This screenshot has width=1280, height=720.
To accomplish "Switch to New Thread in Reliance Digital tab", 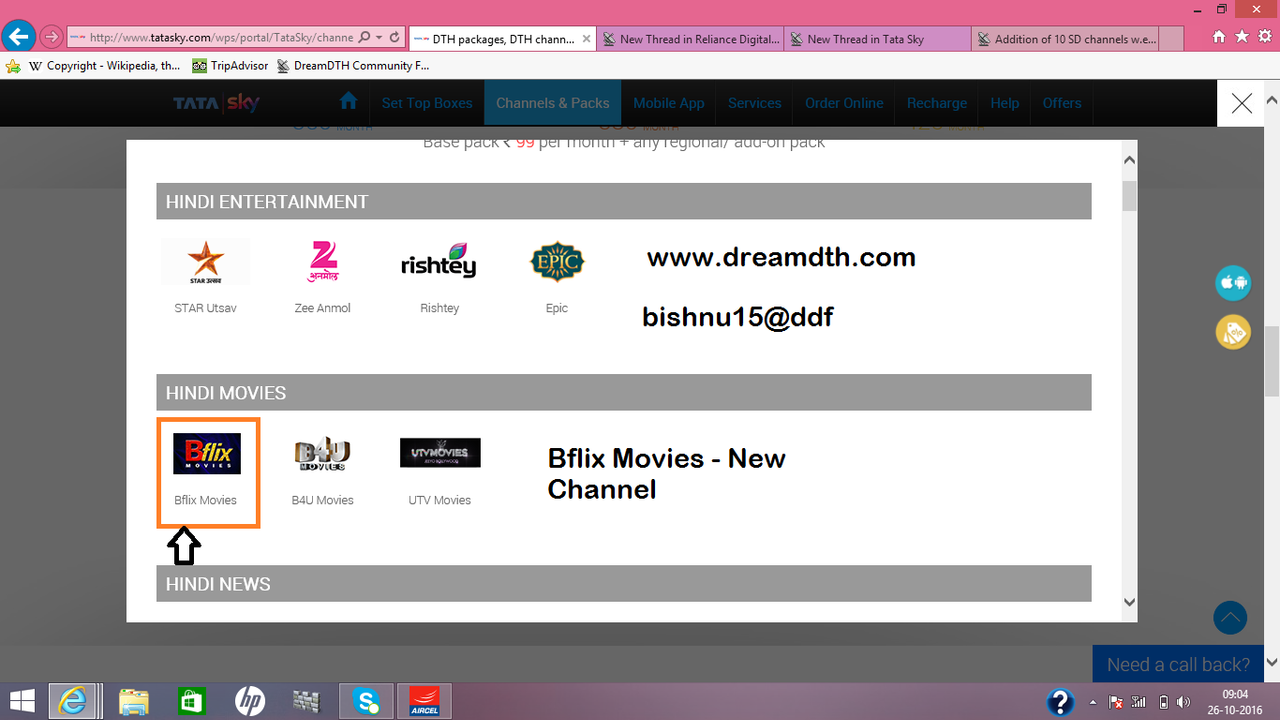I will [x=690, y=39].
